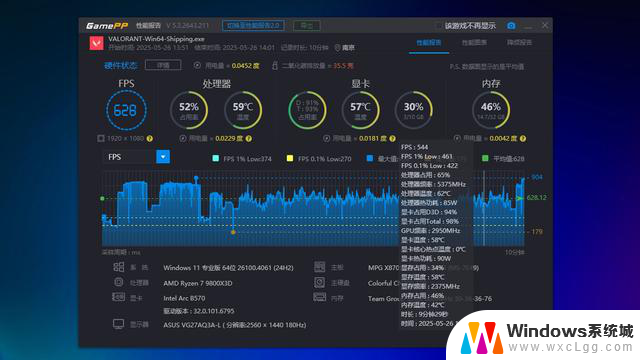Click the location pin icon beside 南京

pos(337,48)
